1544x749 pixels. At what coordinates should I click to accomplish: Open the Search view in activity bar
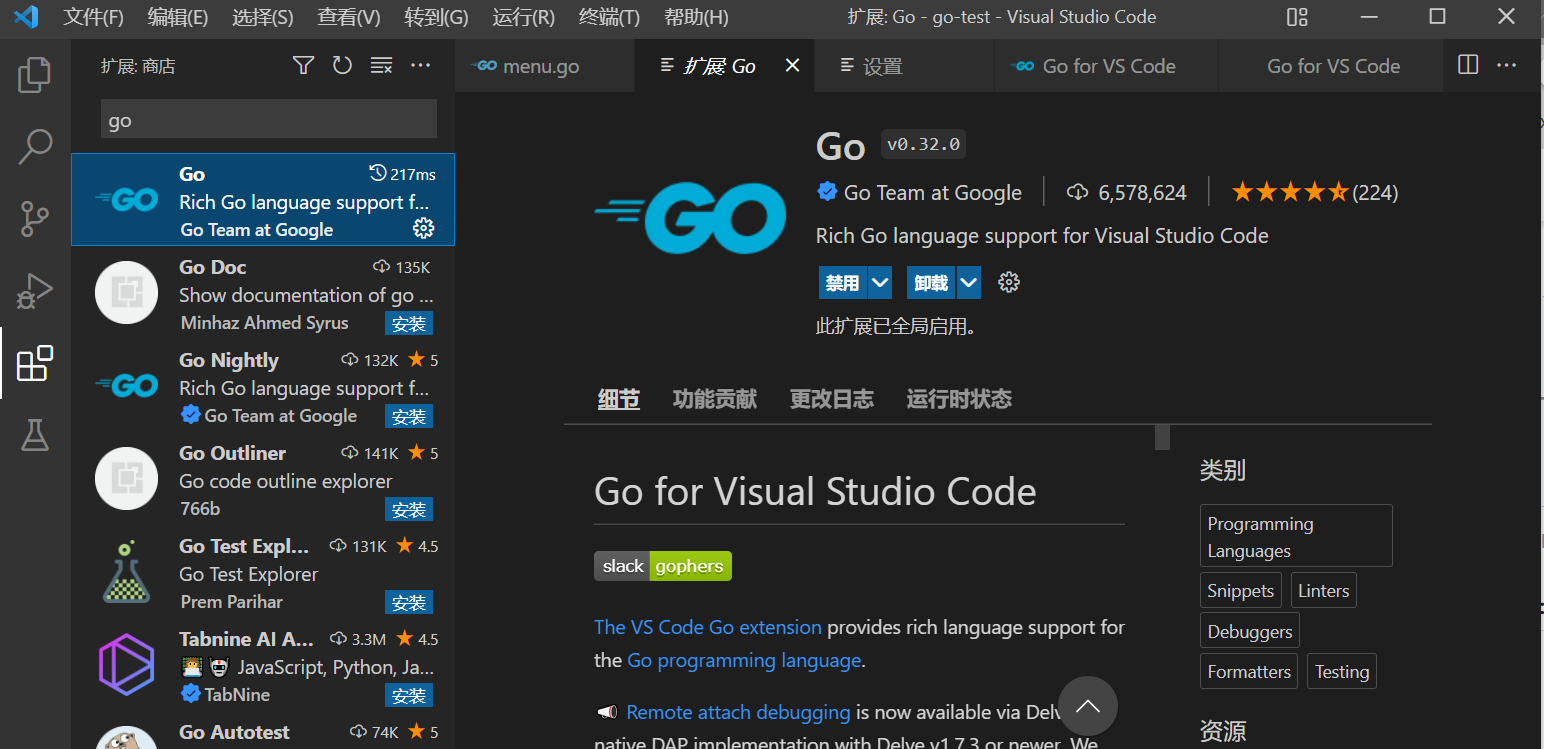[35, 146]
